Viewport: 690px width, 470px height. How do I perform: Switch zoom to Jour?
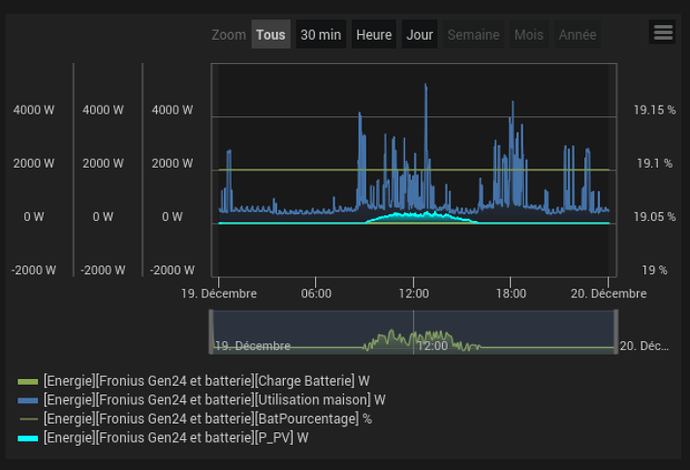[420, 34]
